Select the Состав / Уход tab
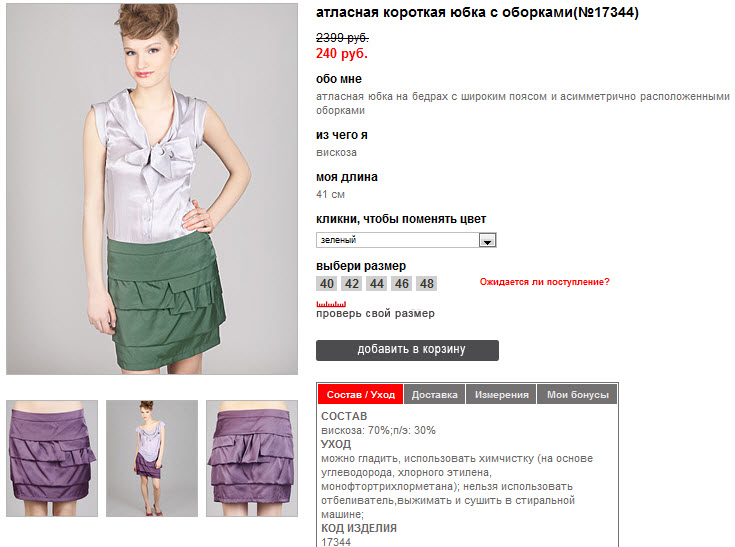This screenshot has width=735, height=547. tap(360, 395)
